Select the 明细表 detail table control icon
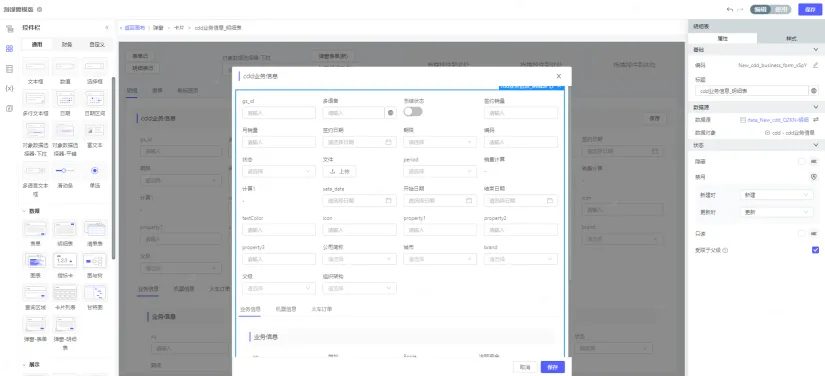The image size is (825, 376). [65, 229]
